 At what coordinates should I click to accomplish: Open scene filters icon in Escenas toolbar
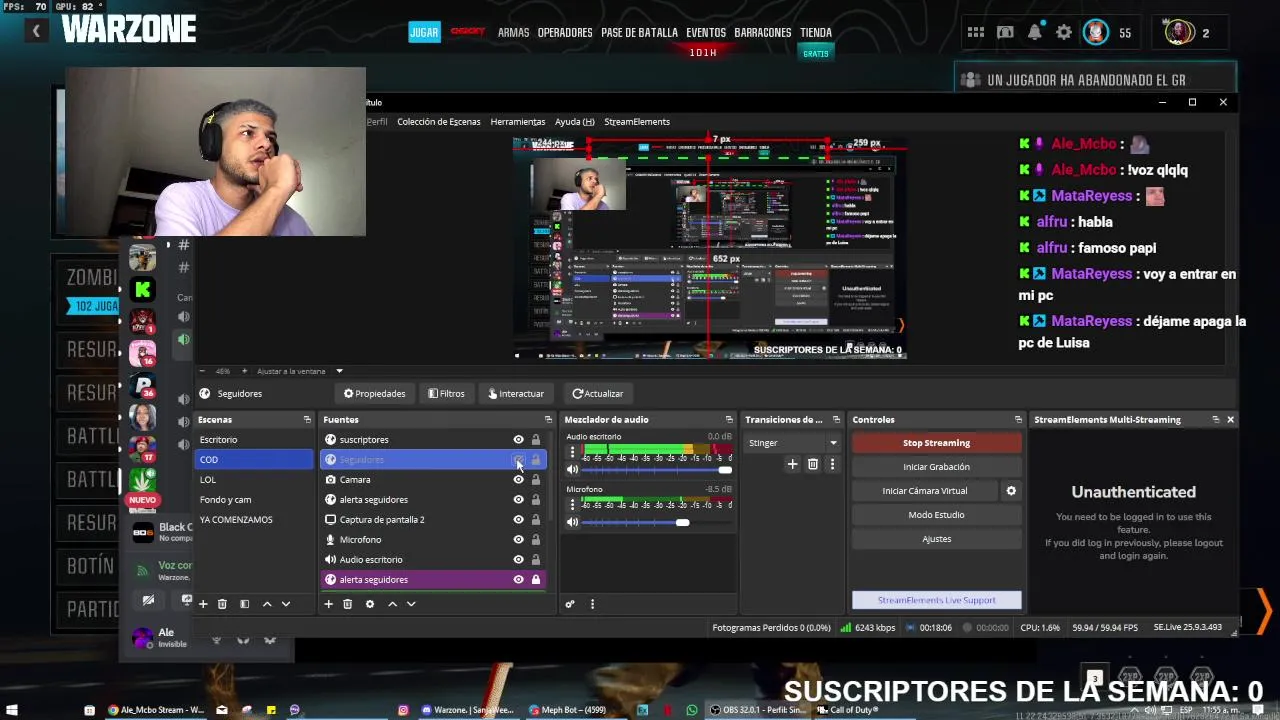click(244, 604)
